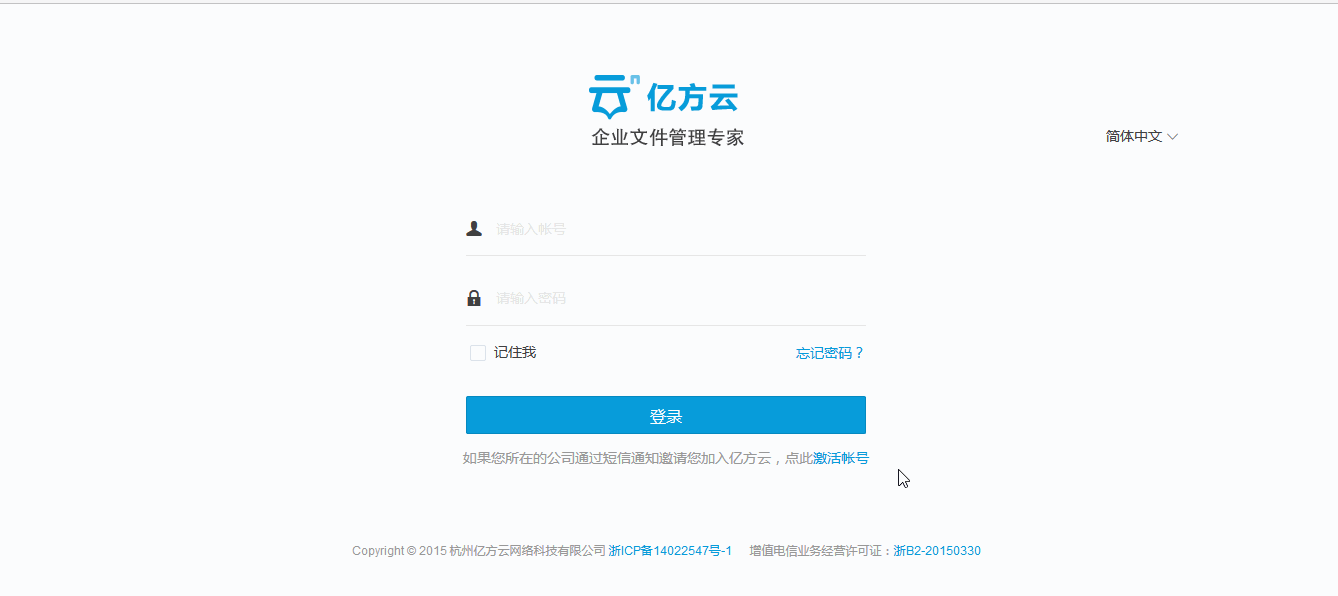1338x596 pixels.
Task: Open the 简体中文 language dropdown
Action: (1142, 137)
